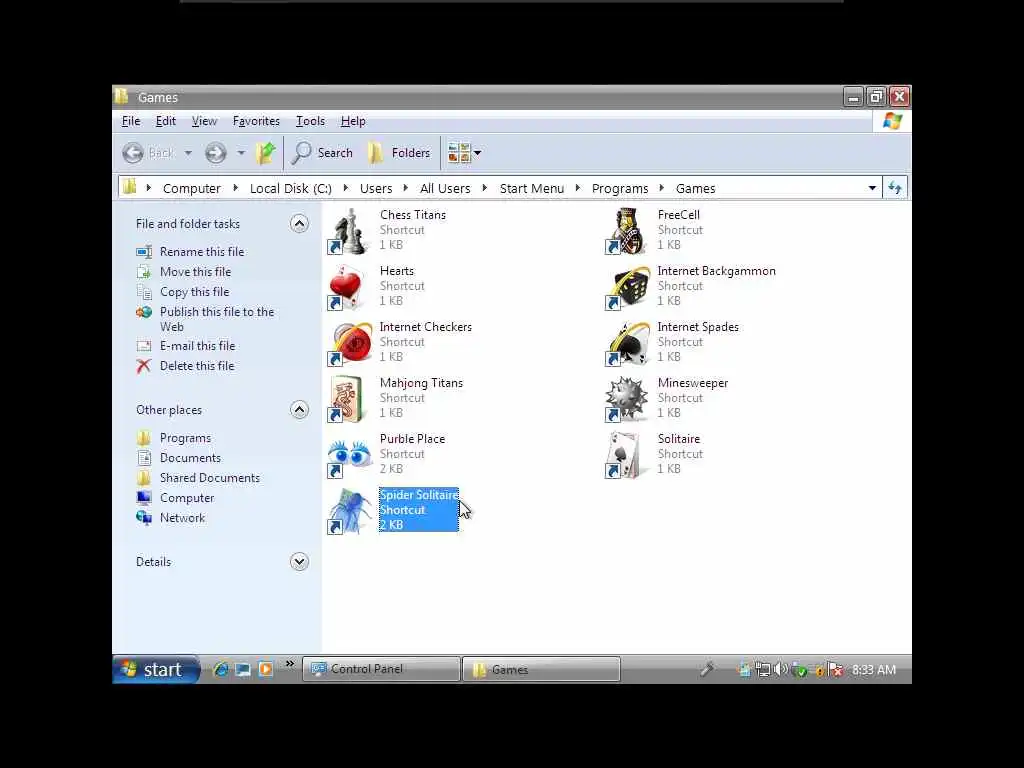The width and height of the screenshot is (1024, 768).
Task: Toggle the Folders pane button
Action: click(x=399, y=153)
